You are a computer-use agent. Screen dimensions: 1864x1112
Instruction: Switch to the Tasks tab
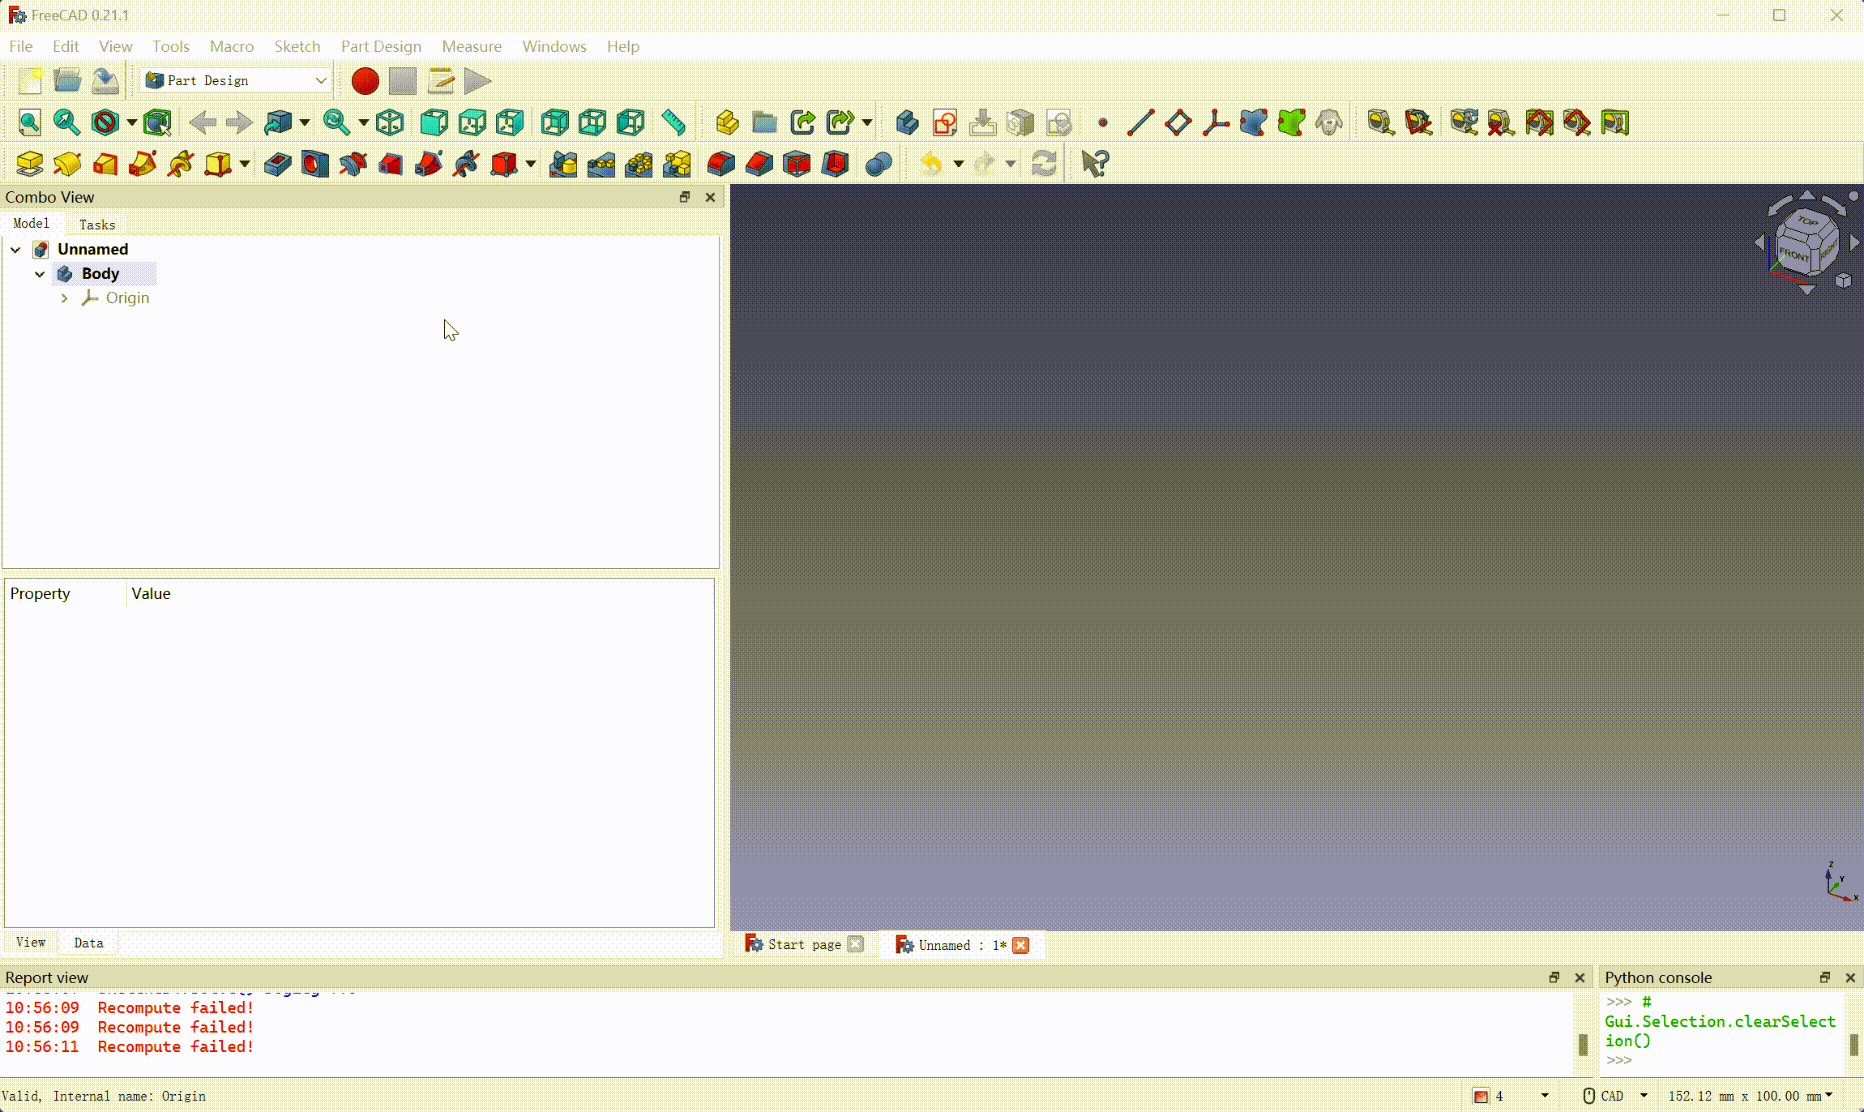click(x=97, y=225)
